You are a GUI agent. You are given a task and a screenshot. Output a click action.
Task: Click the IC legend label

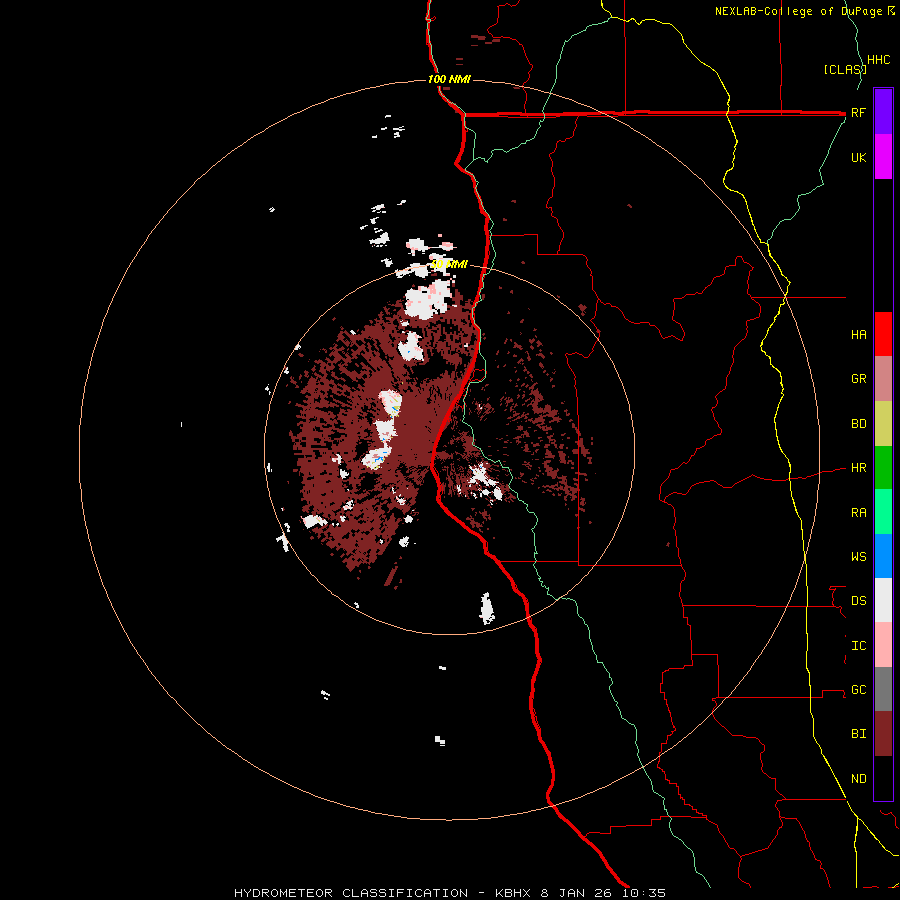[x=858, y=646]
